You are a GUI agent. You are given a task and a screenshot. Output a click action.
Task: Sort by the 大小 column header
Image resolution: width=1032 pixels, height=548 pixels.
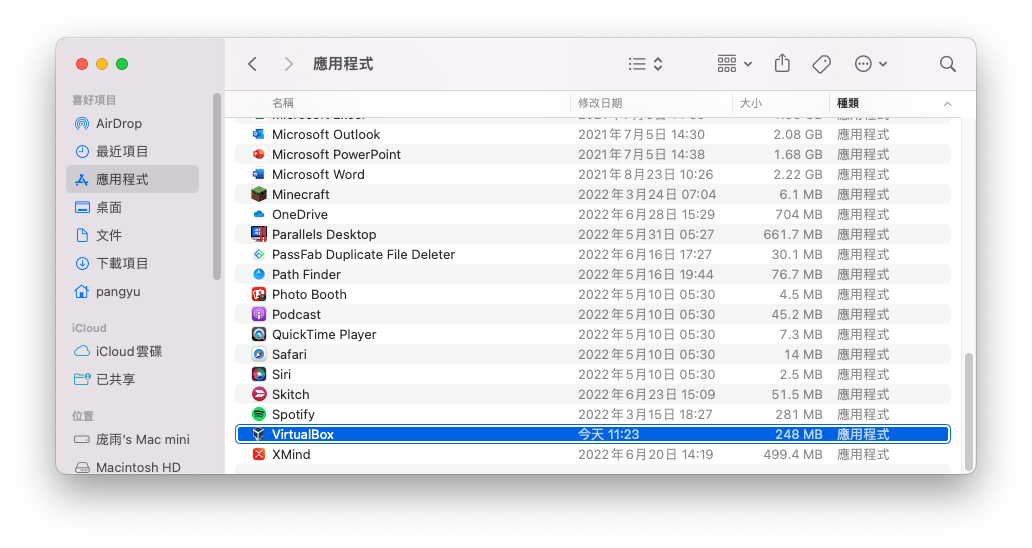coord(751,103)
